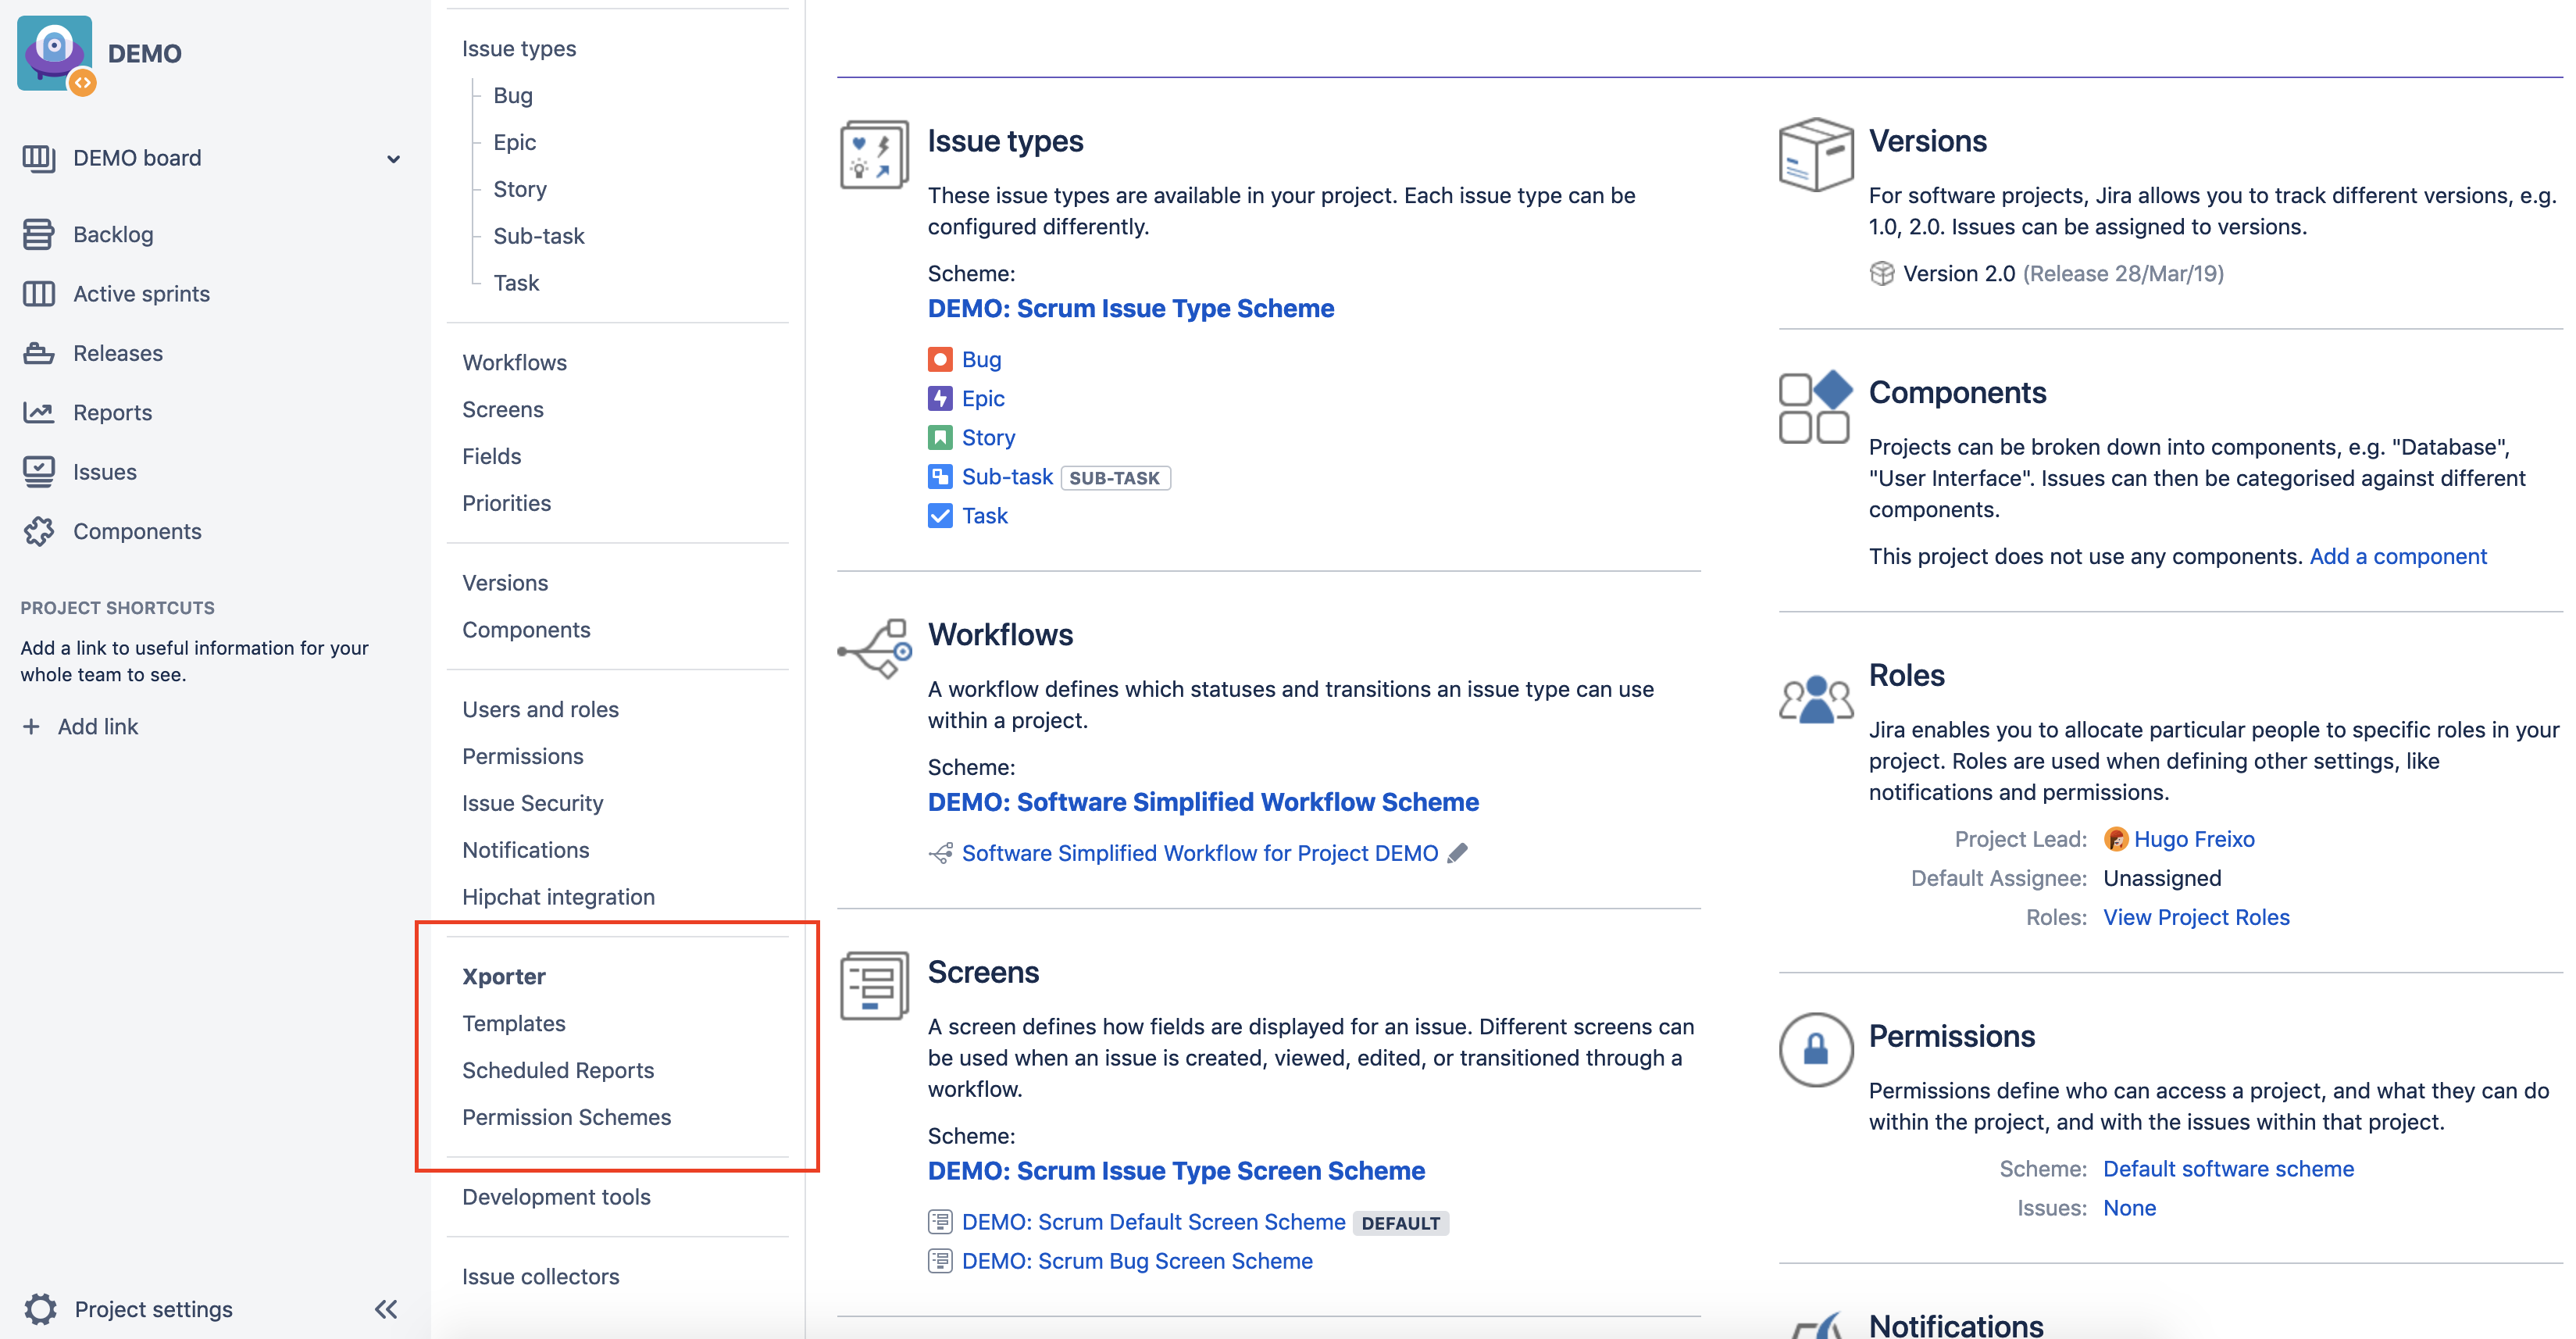The image size is (2576, 1339).
Task: Click Add link under Project Shortcuts
Action: point(97,727)
